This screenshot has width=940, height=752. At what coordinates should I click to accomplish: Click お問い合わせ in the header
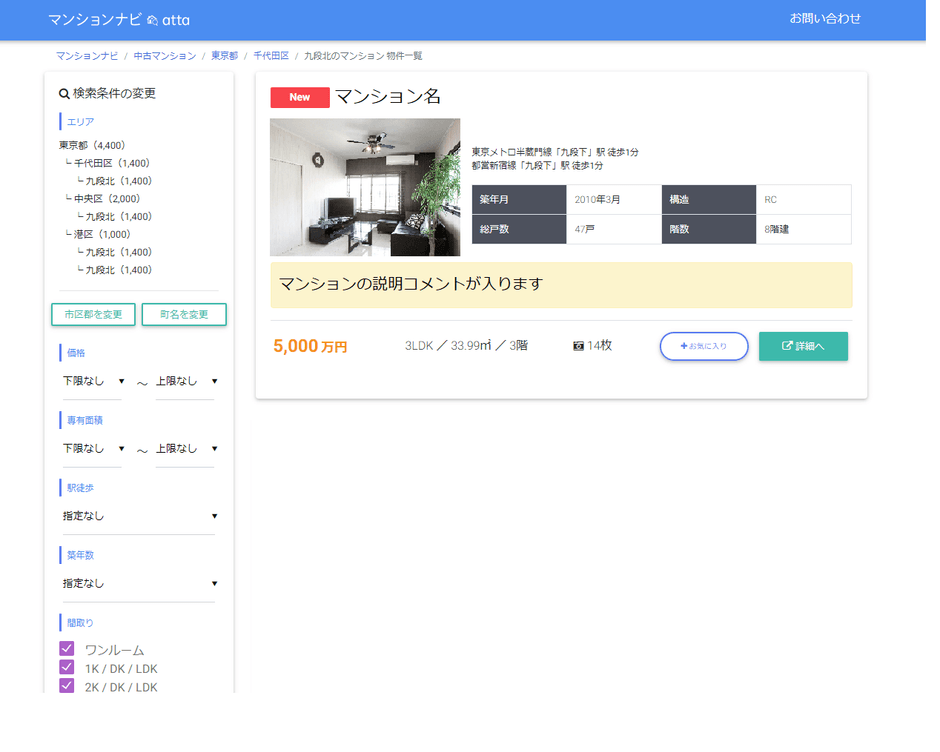click(824, 19)
